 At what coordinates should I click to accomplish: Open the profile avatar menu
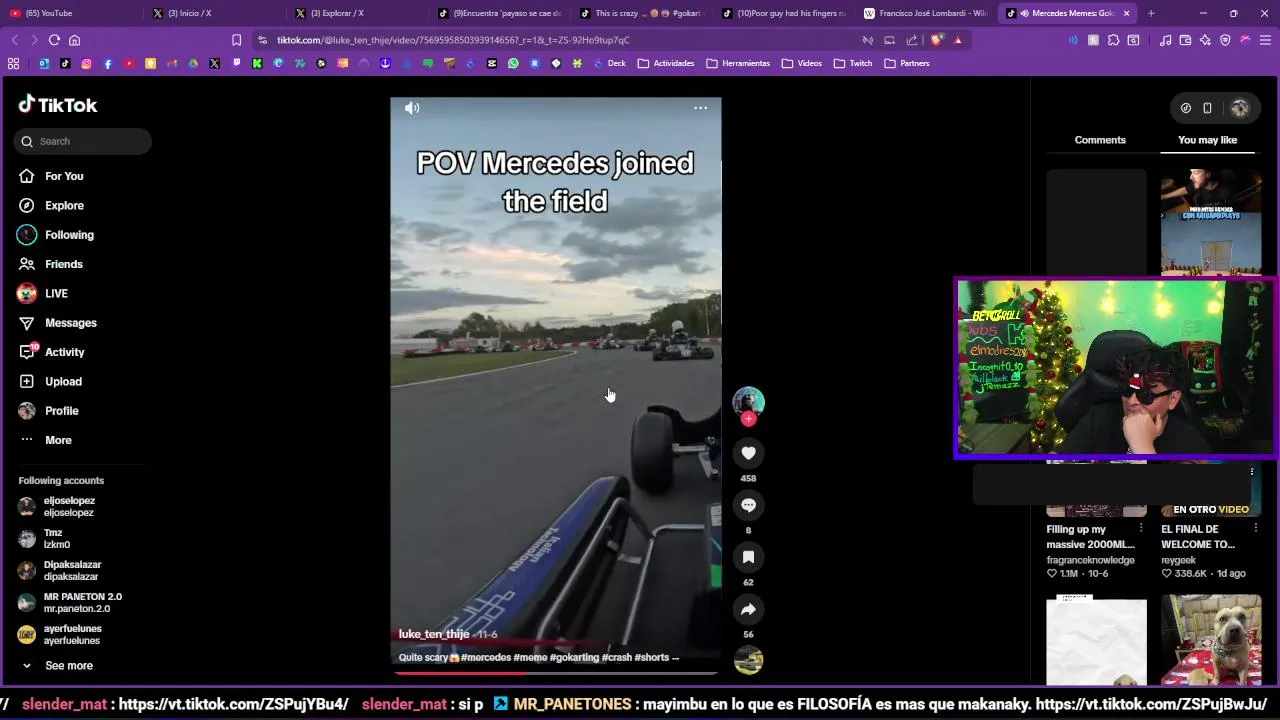click(x=1240, y=108)
